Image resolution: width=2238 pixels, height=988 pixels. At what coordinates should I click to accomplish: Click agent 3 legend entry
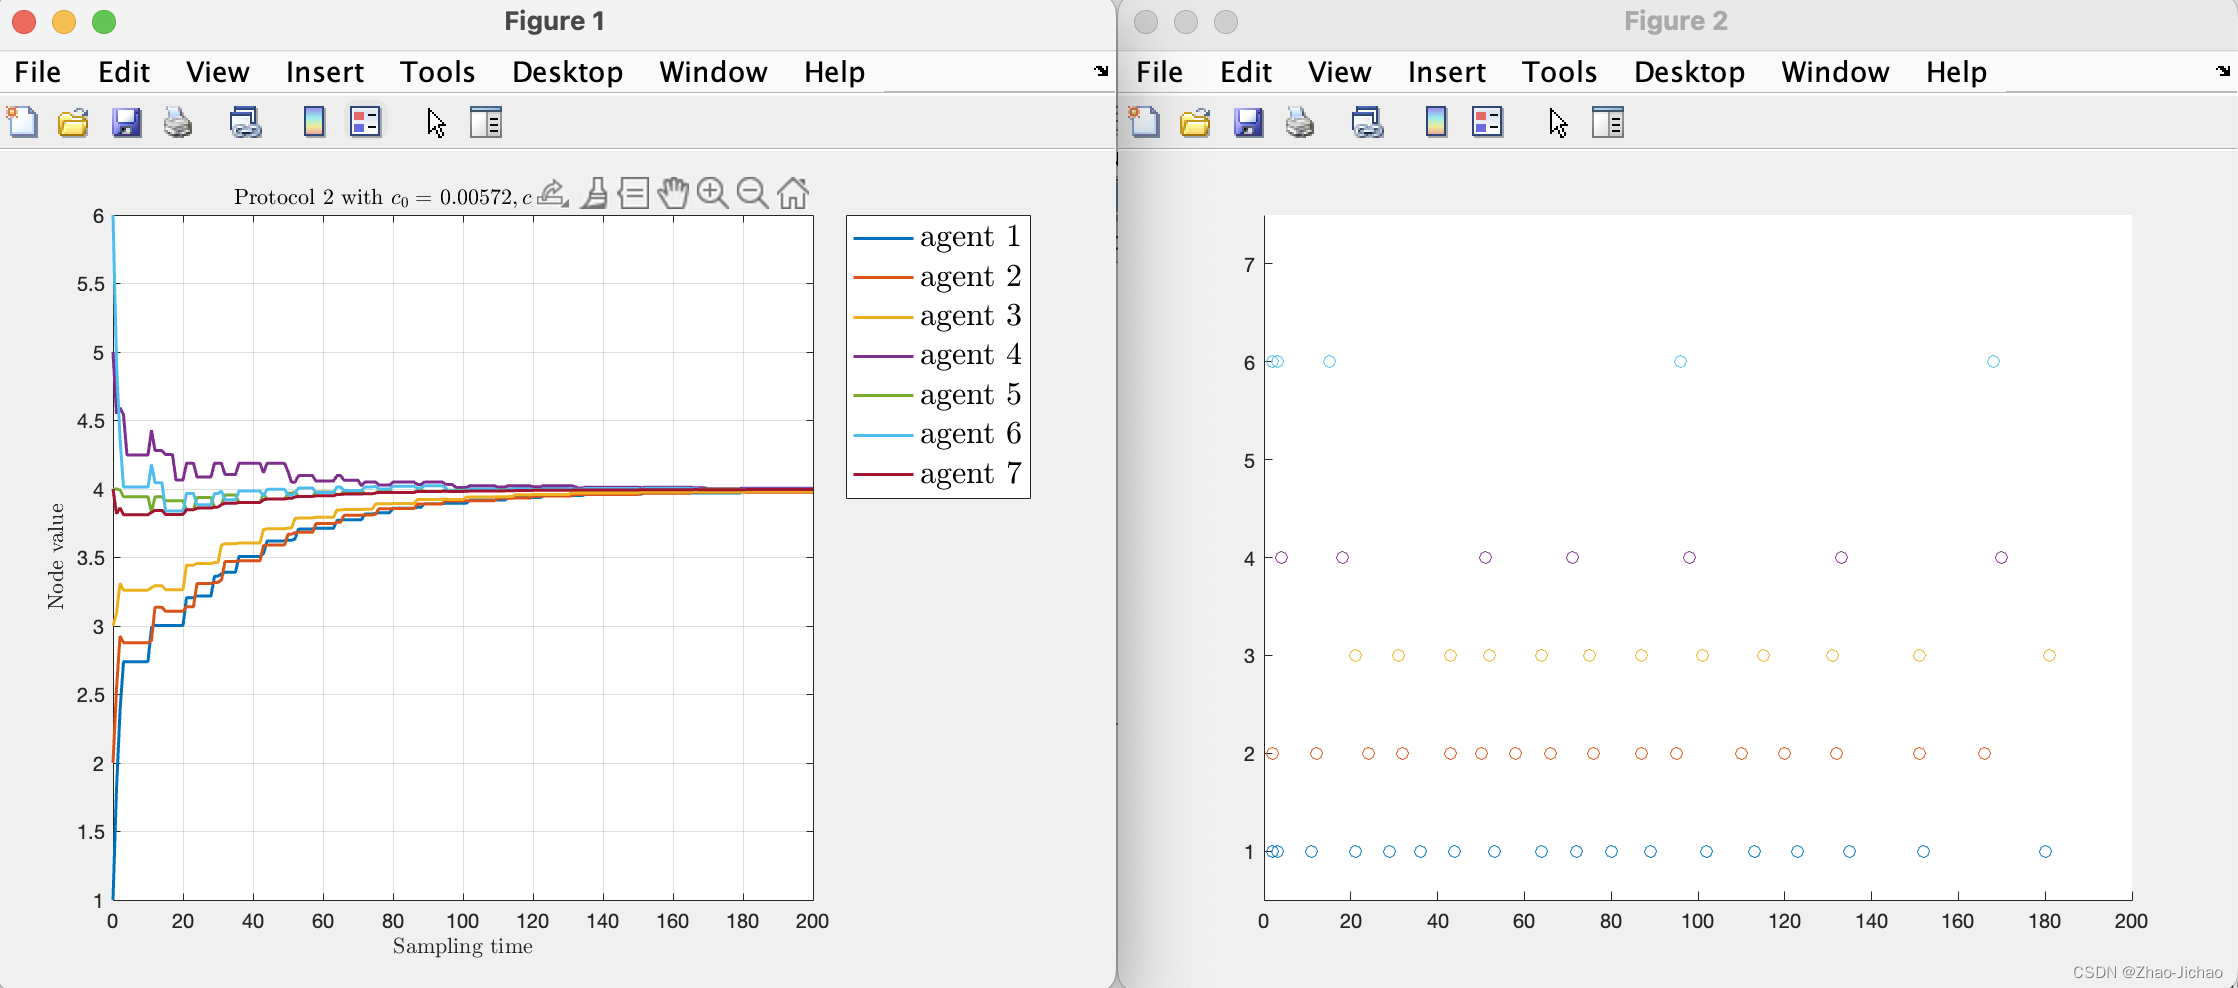click(937, 316)
